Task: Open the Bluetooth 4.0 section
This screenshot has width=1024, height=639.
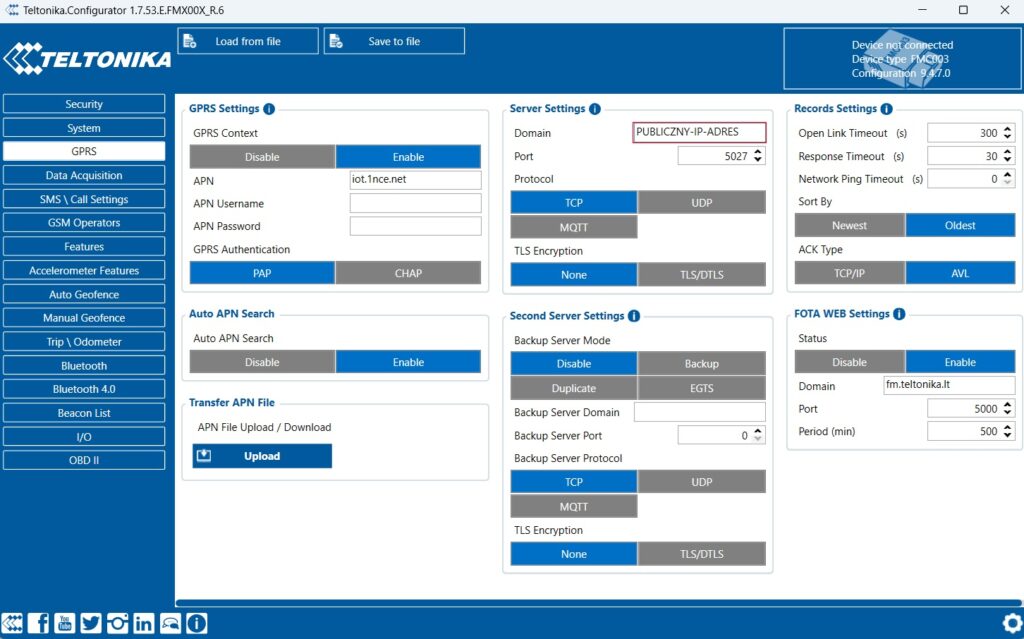Action: click(x=84, y=389)
